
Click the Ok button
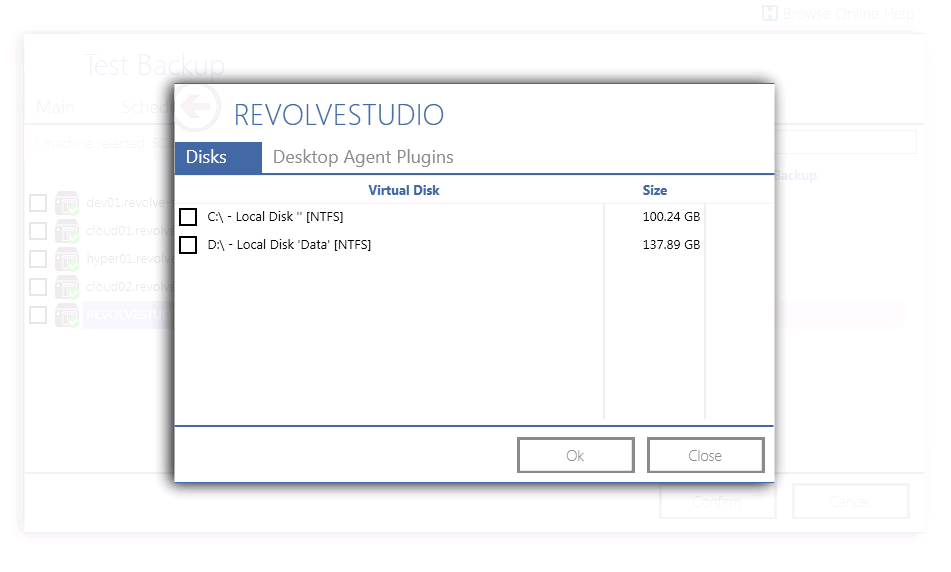pyautogui.click(x=576, y=456)
